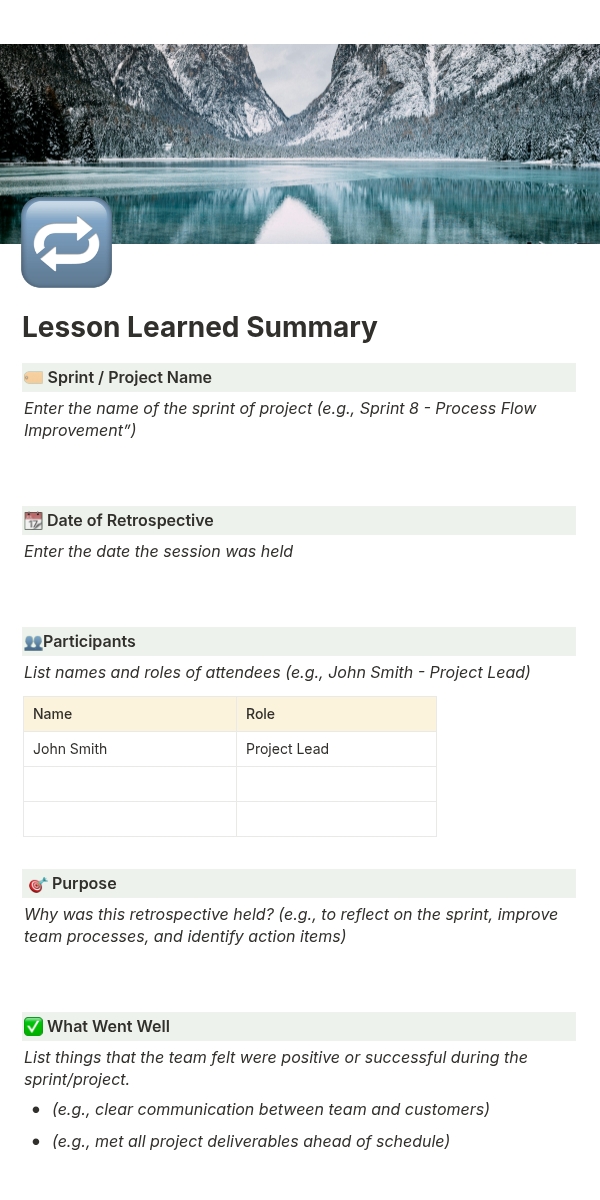600x1200 pixels.
Task: Click the John Smith table cell
Action: coord(130,749)
